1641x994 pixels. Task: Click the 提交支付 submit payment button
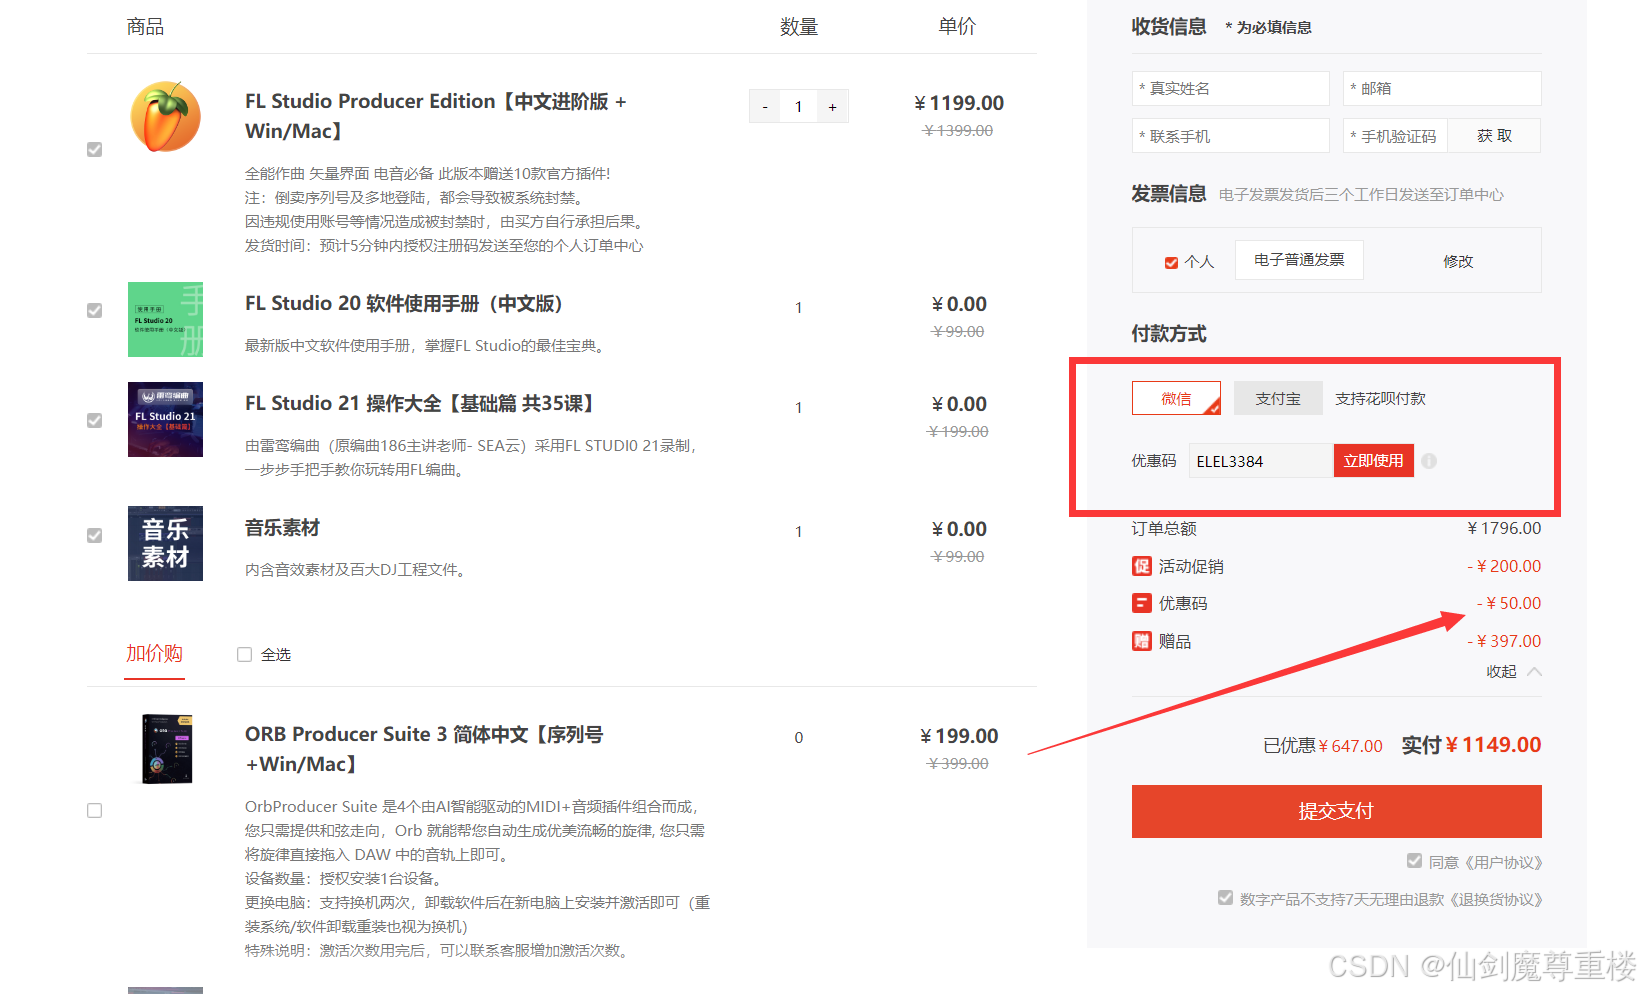tap(1336, 811)
